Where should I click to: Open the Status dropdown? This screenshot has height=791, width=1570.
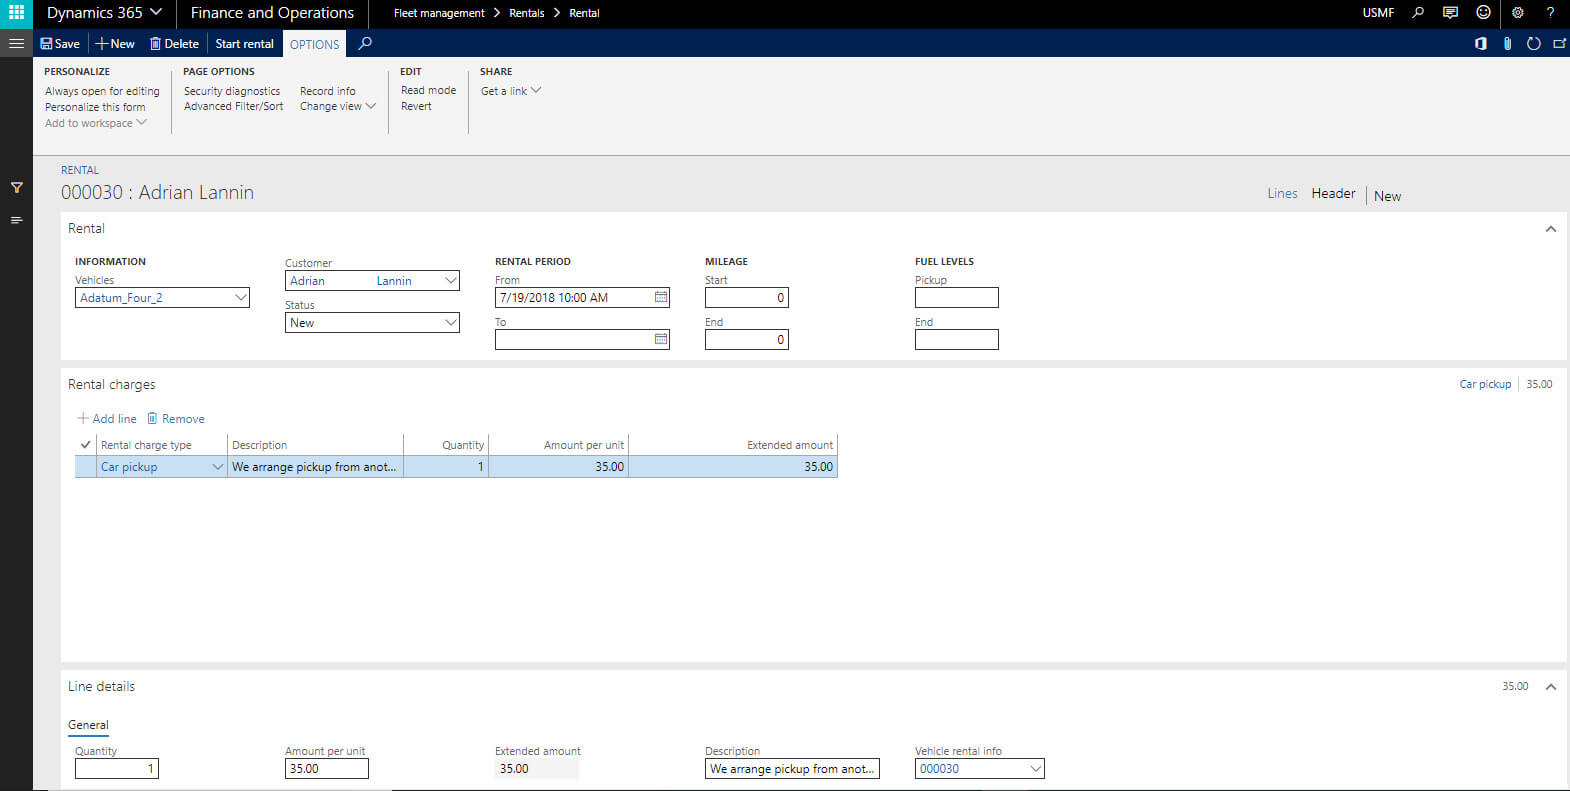click(x=450, y=323)
